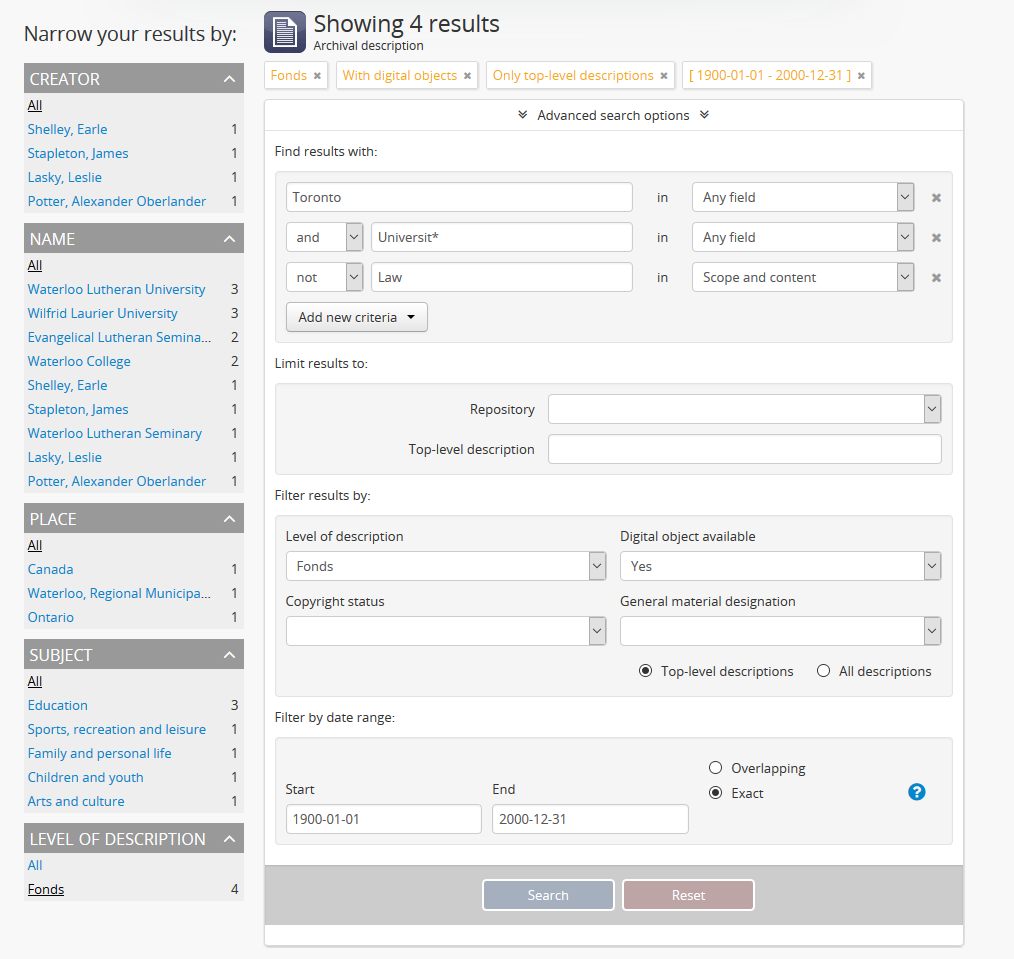Collapse the Advanced search options section
This screenshot has height=959, width=1014.
[613, 115]
